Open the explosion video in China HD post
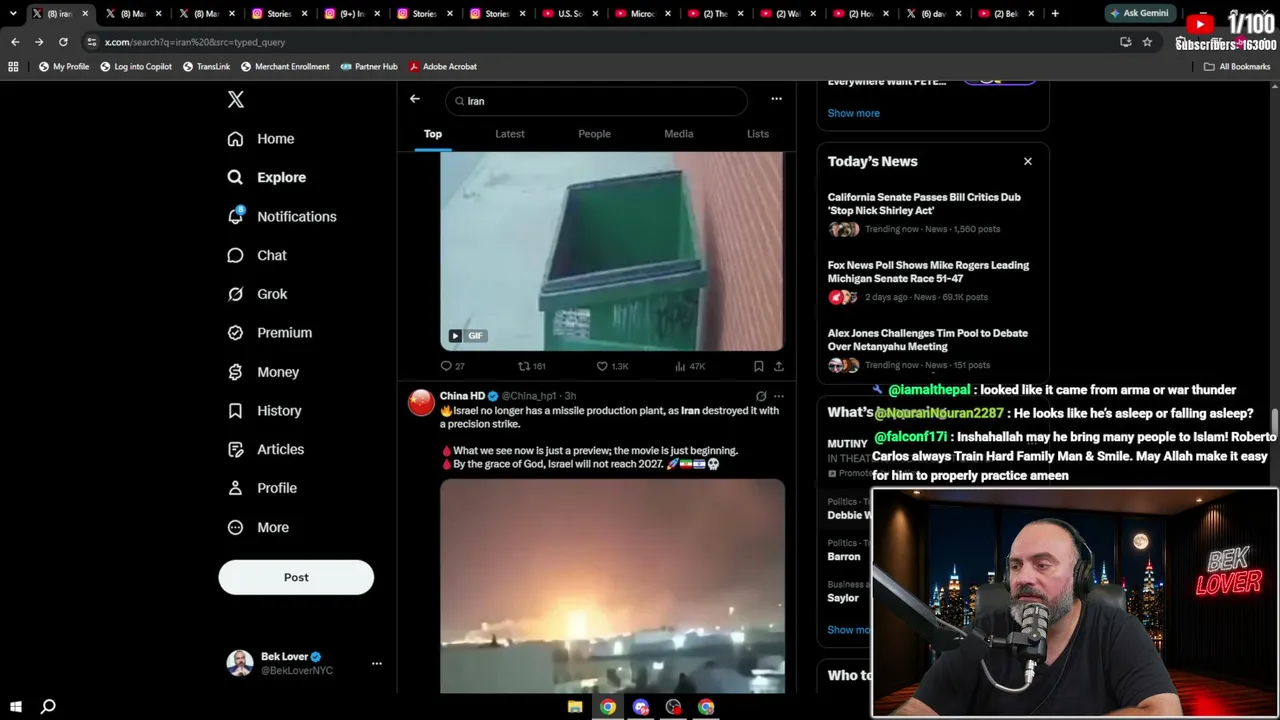The height and width of the screenshot is (720, 1280). click(612, 586)
